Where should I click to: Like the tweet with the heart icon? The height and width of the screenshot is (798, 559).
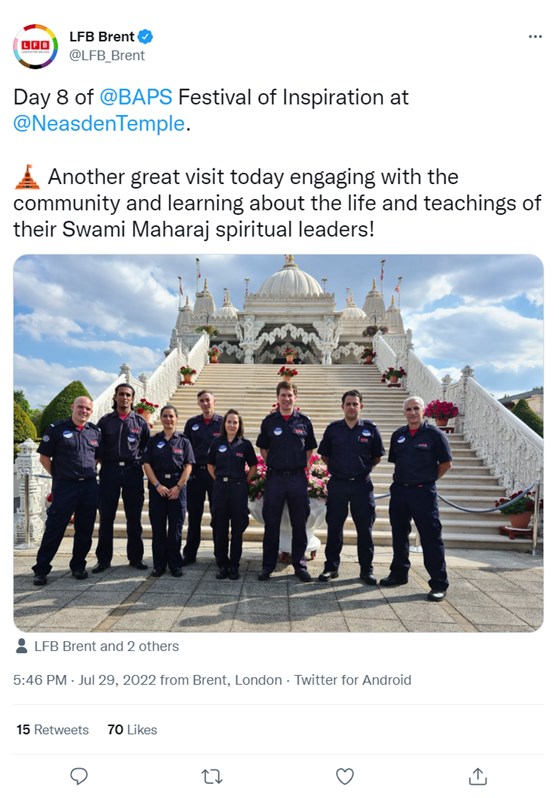[x=345, y=777]
